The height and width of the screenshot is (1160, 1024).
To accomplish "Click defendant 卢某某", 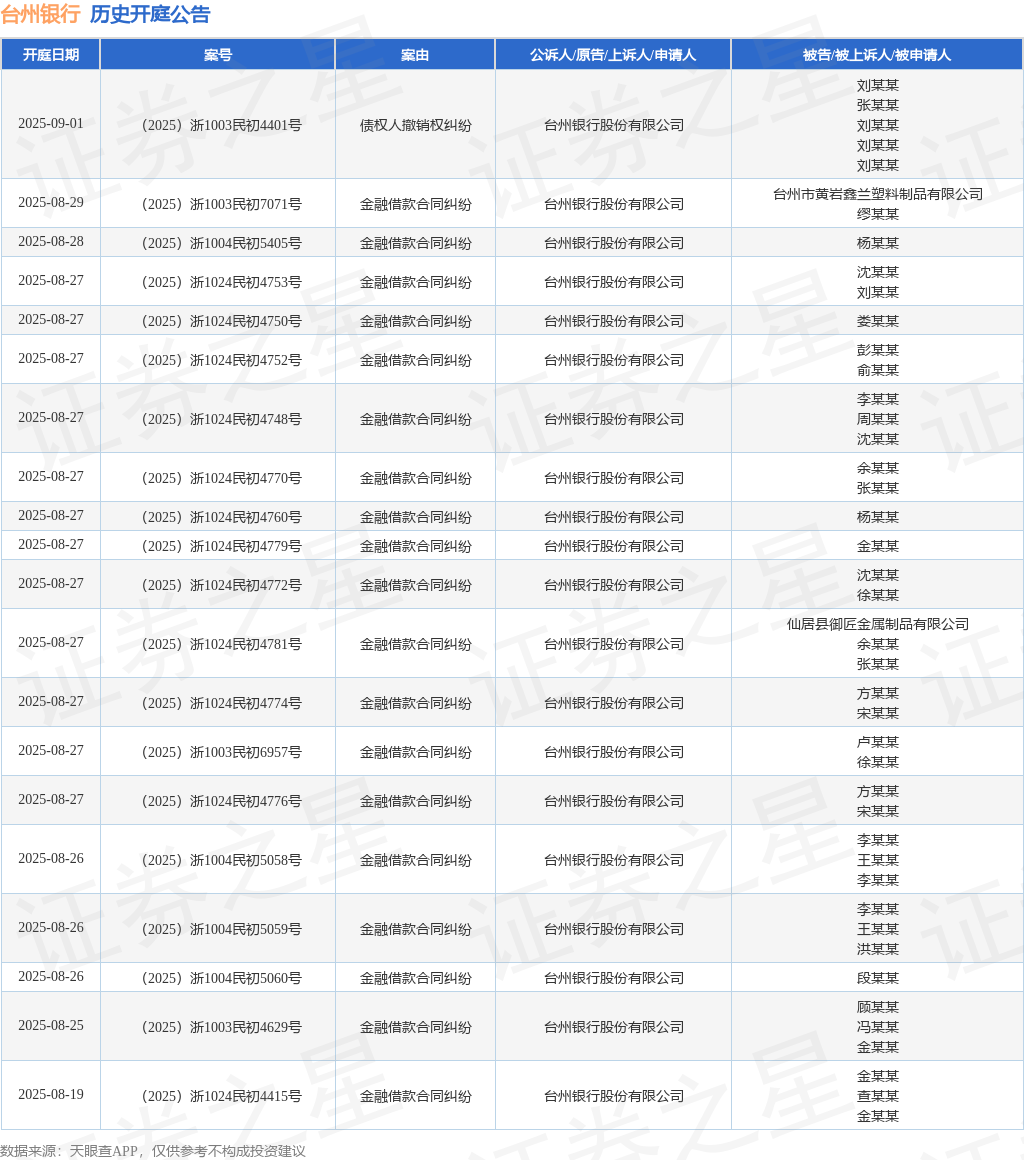I will tap(878, 742).
